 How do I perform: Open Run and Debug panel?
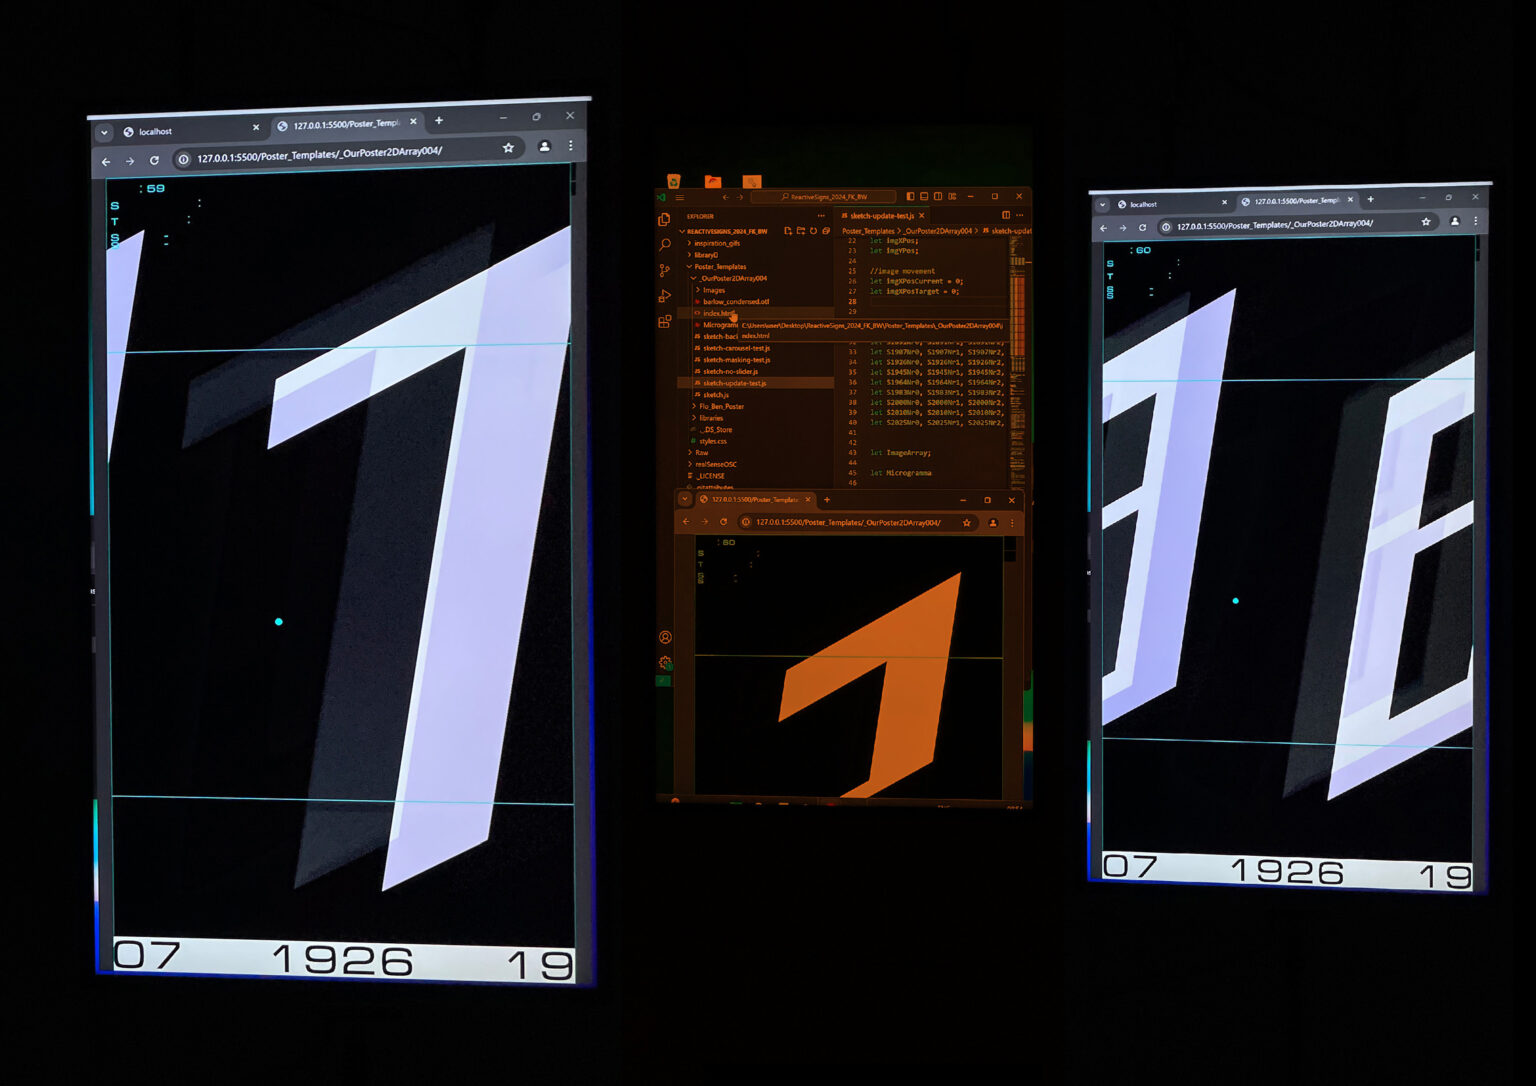coord(665,296)
